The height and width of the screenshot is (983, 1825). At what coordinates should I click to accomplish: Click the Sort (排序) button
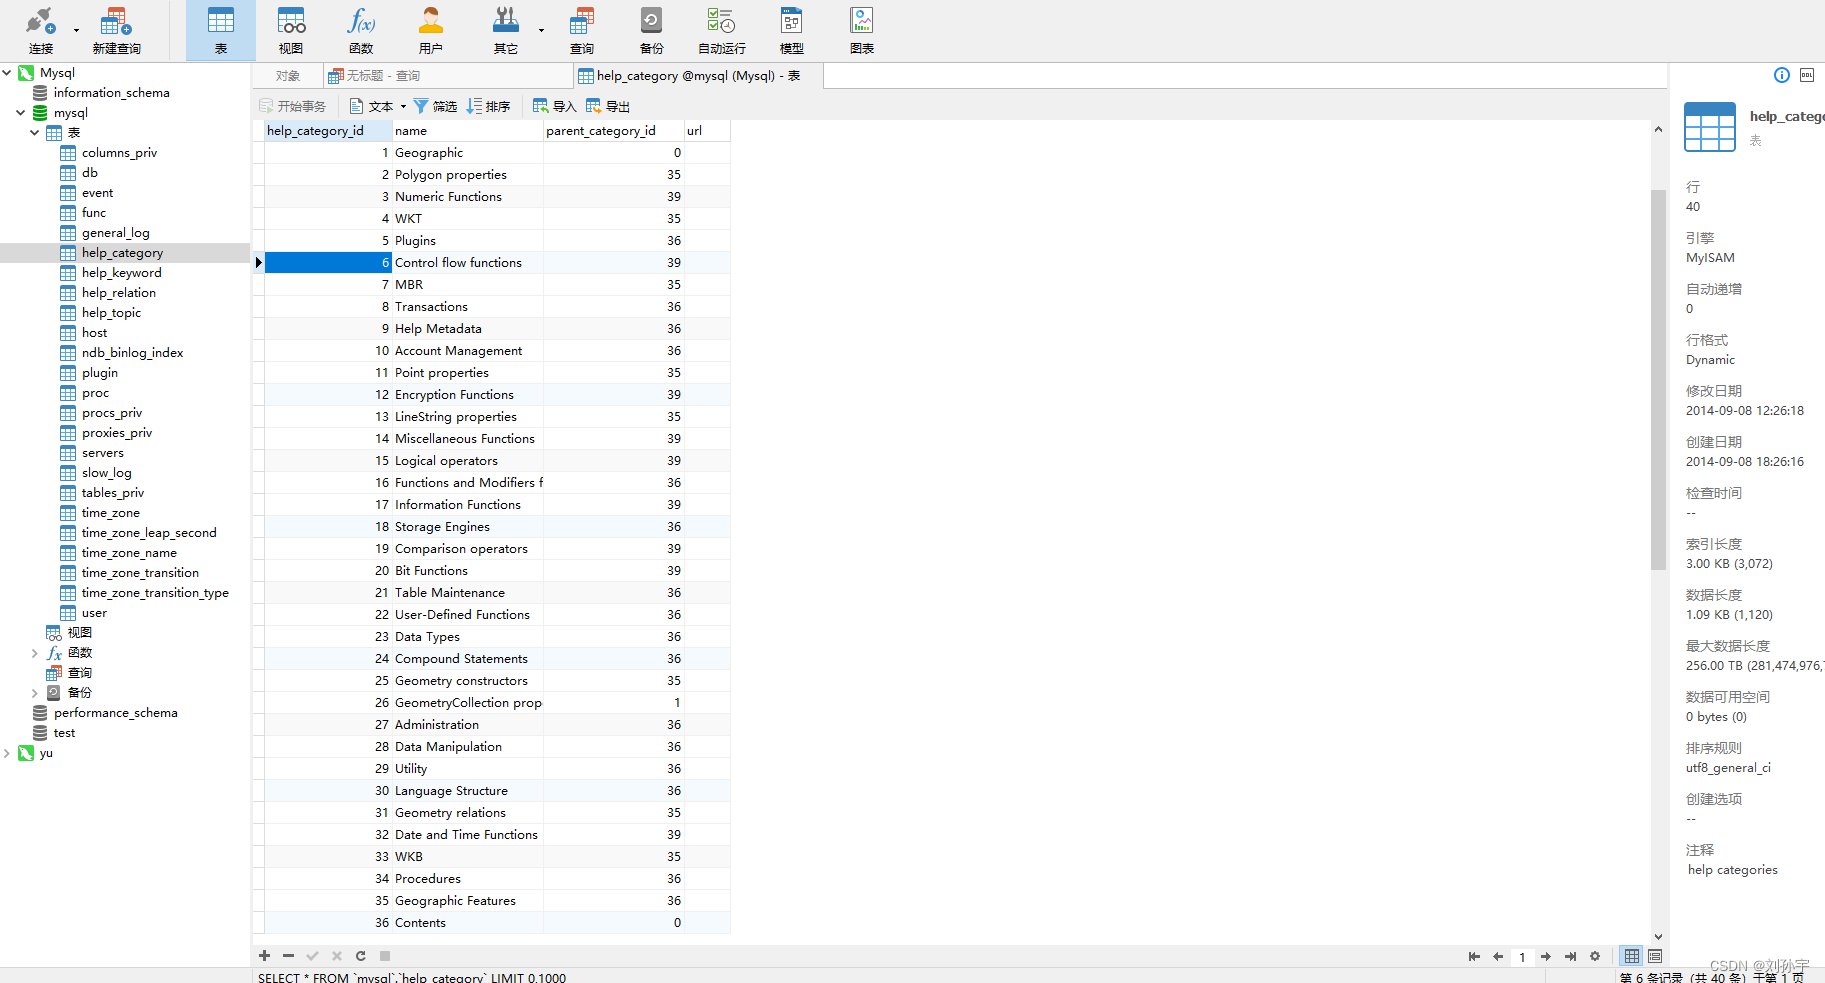(489, 106)
